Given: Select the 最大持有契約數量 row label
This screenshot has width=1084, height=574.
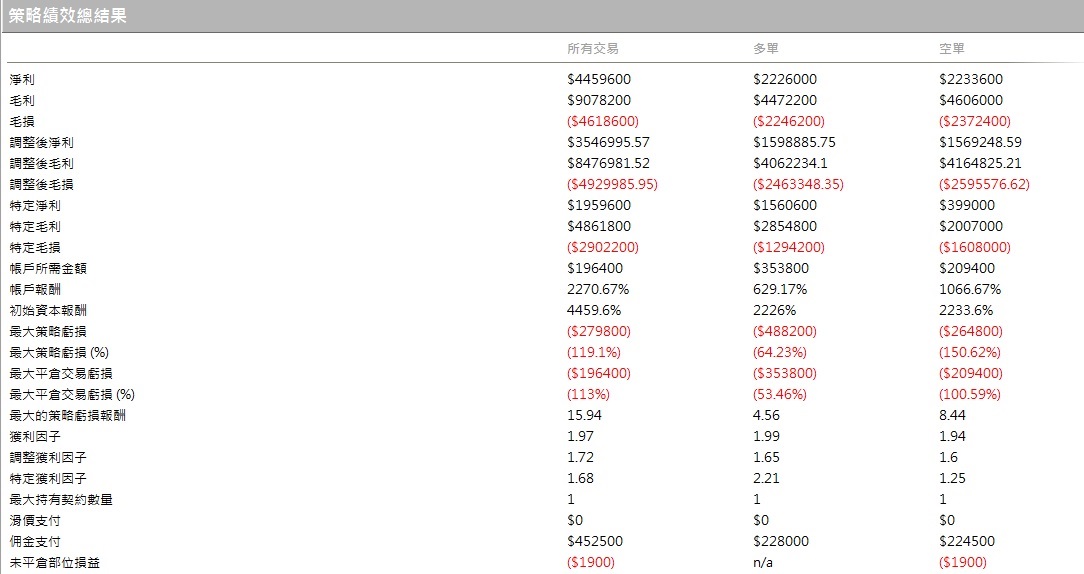Looking at the screenshot, I should [x=61, y=499].
